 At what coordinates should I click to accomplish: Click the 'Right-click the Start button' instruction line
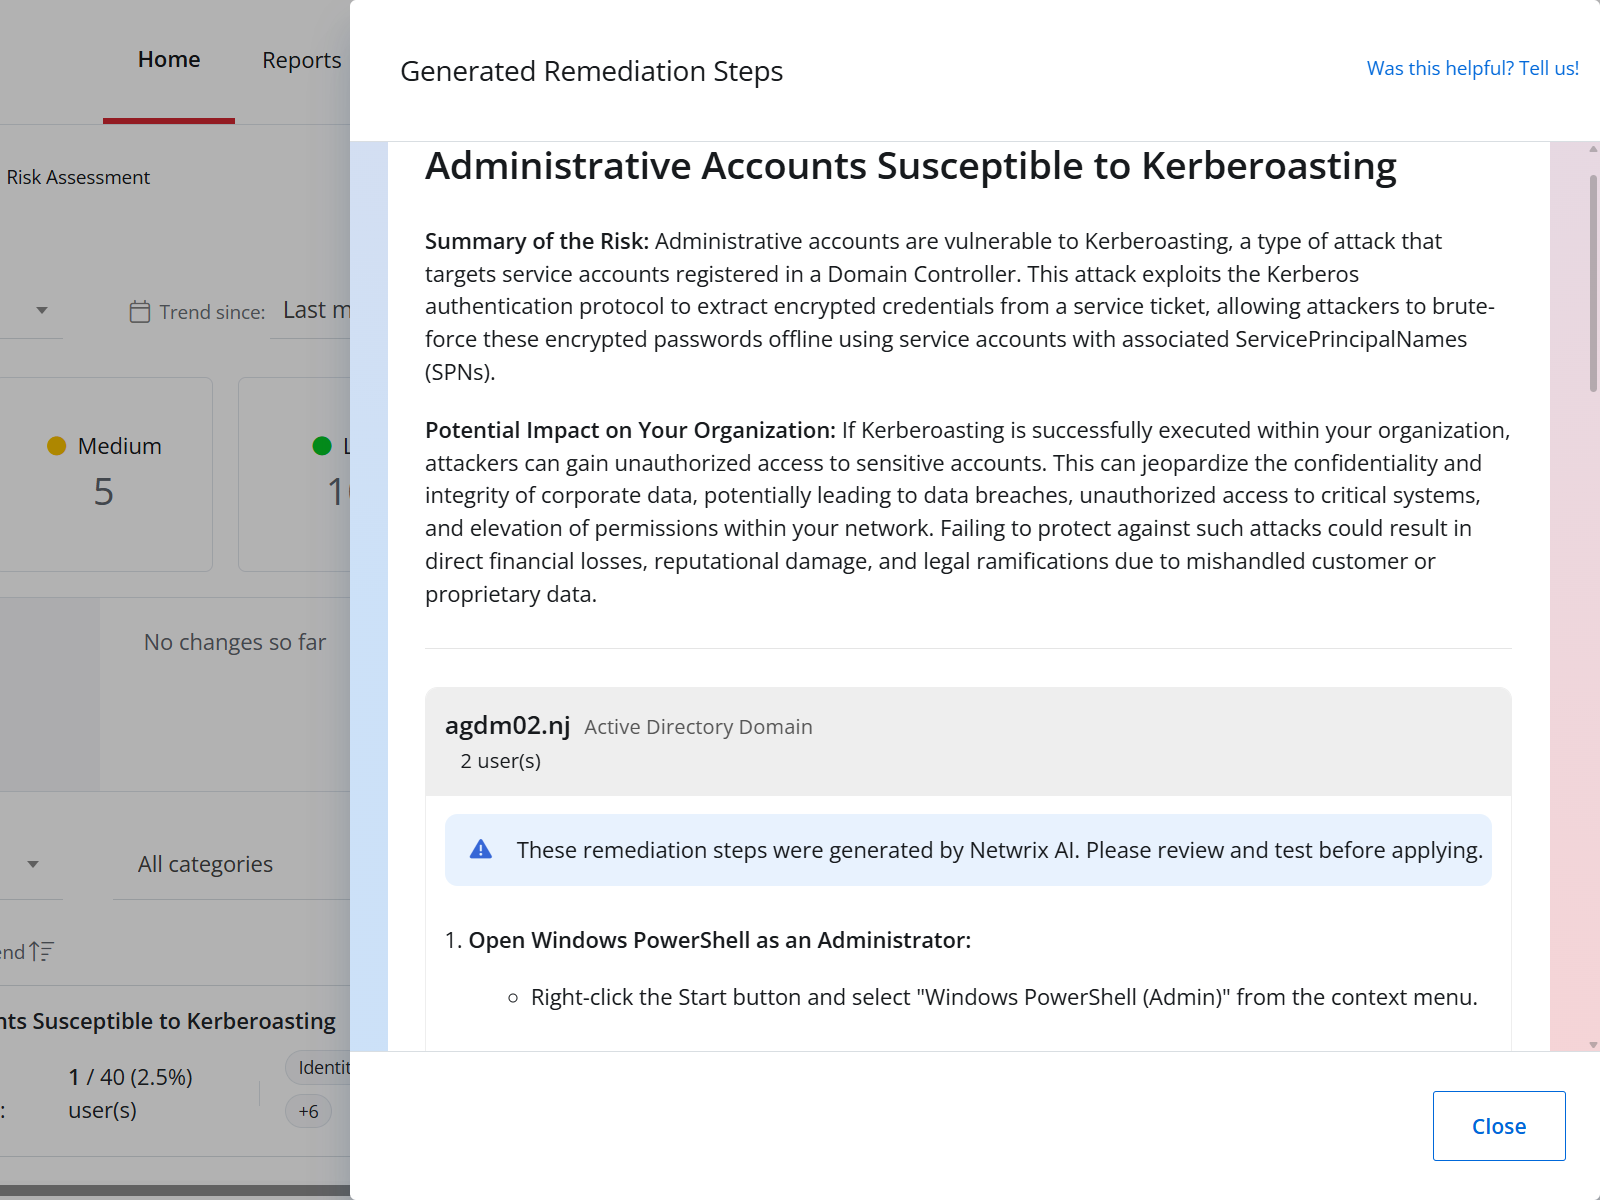tap(1004, 997)
